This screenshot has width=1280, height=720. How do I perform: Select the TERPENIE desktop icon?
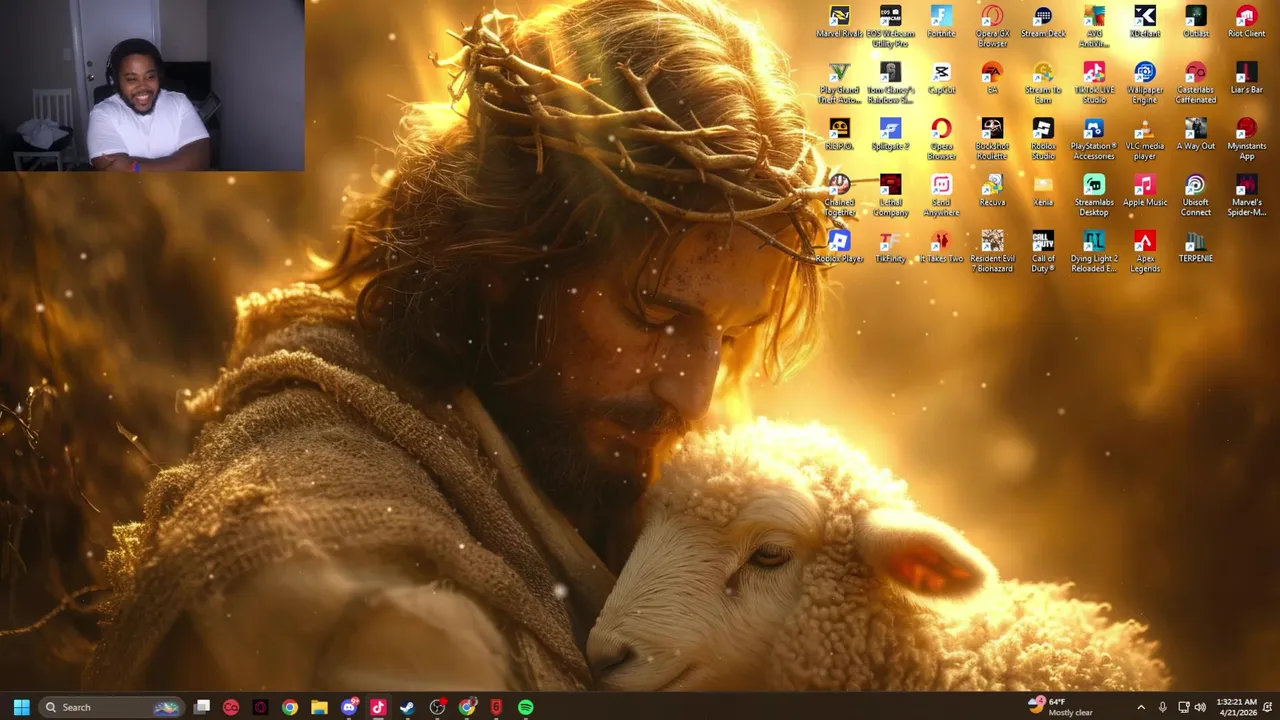tap(1196, 246)
